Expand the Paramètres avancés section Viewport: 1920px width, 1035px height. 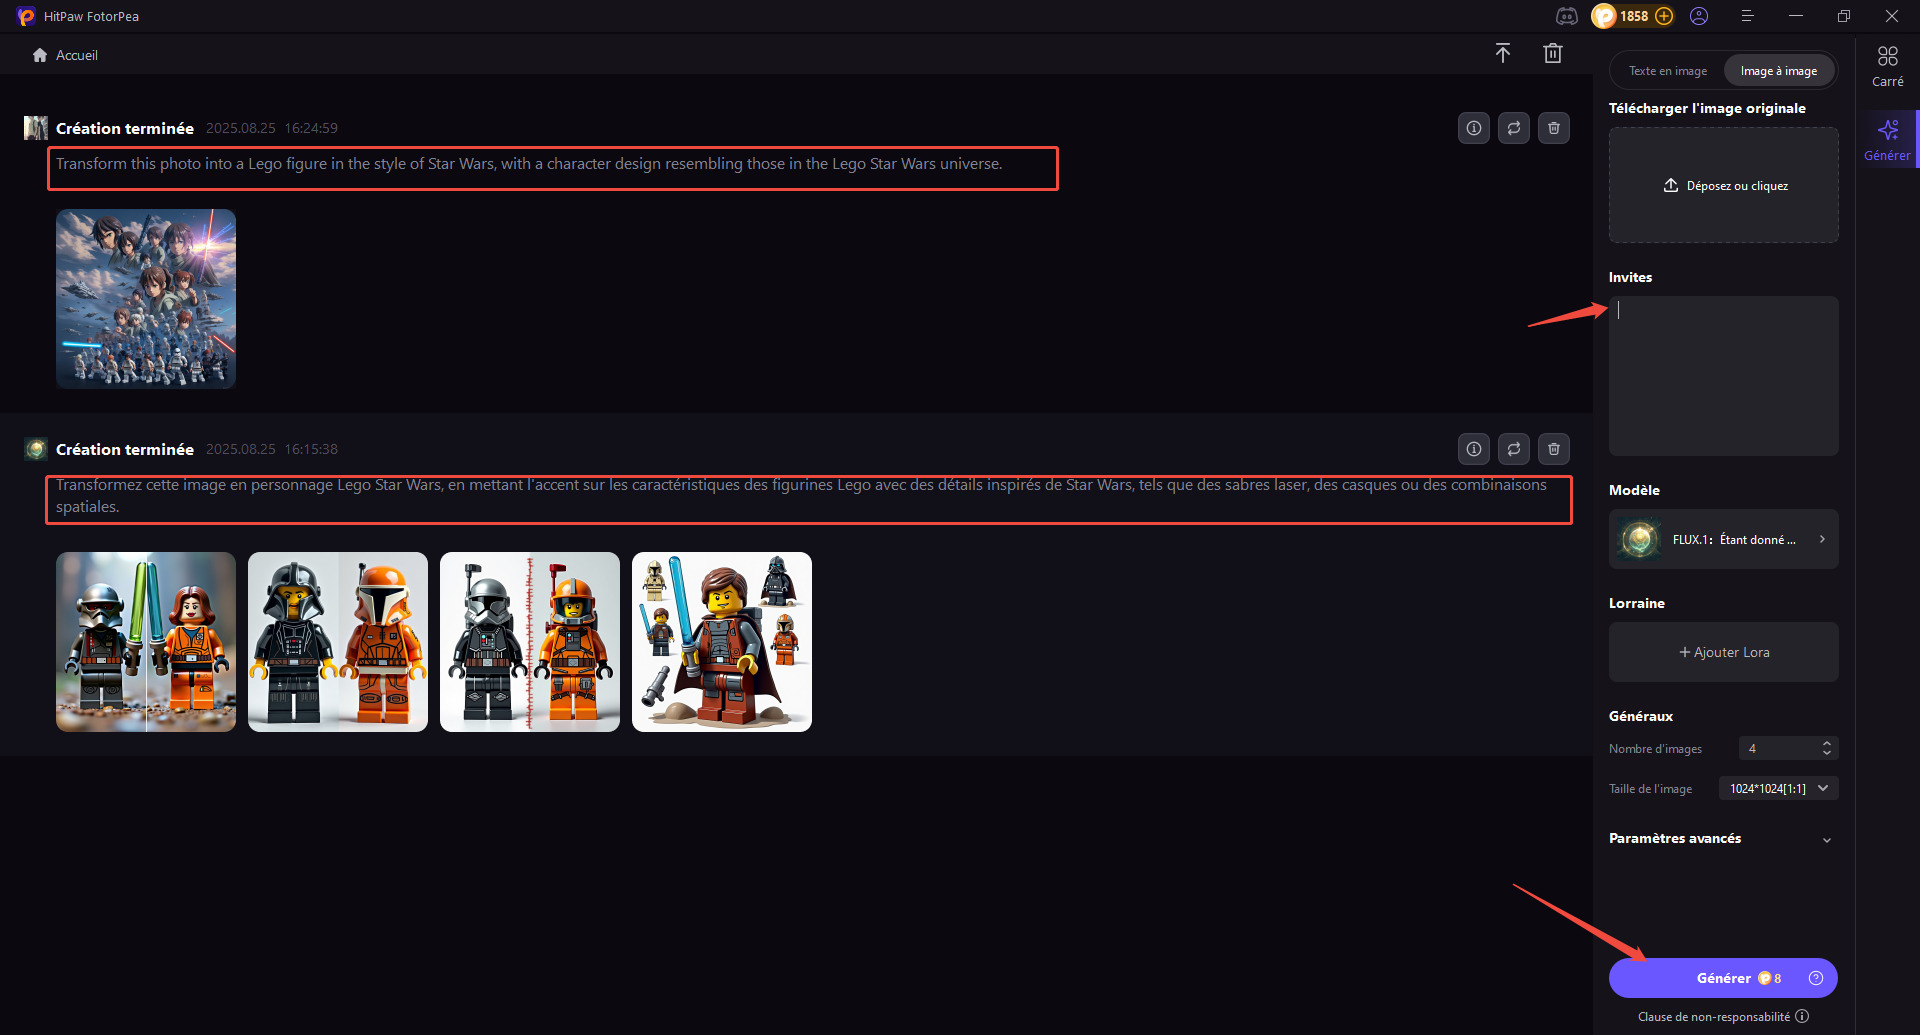[1826, 840]
